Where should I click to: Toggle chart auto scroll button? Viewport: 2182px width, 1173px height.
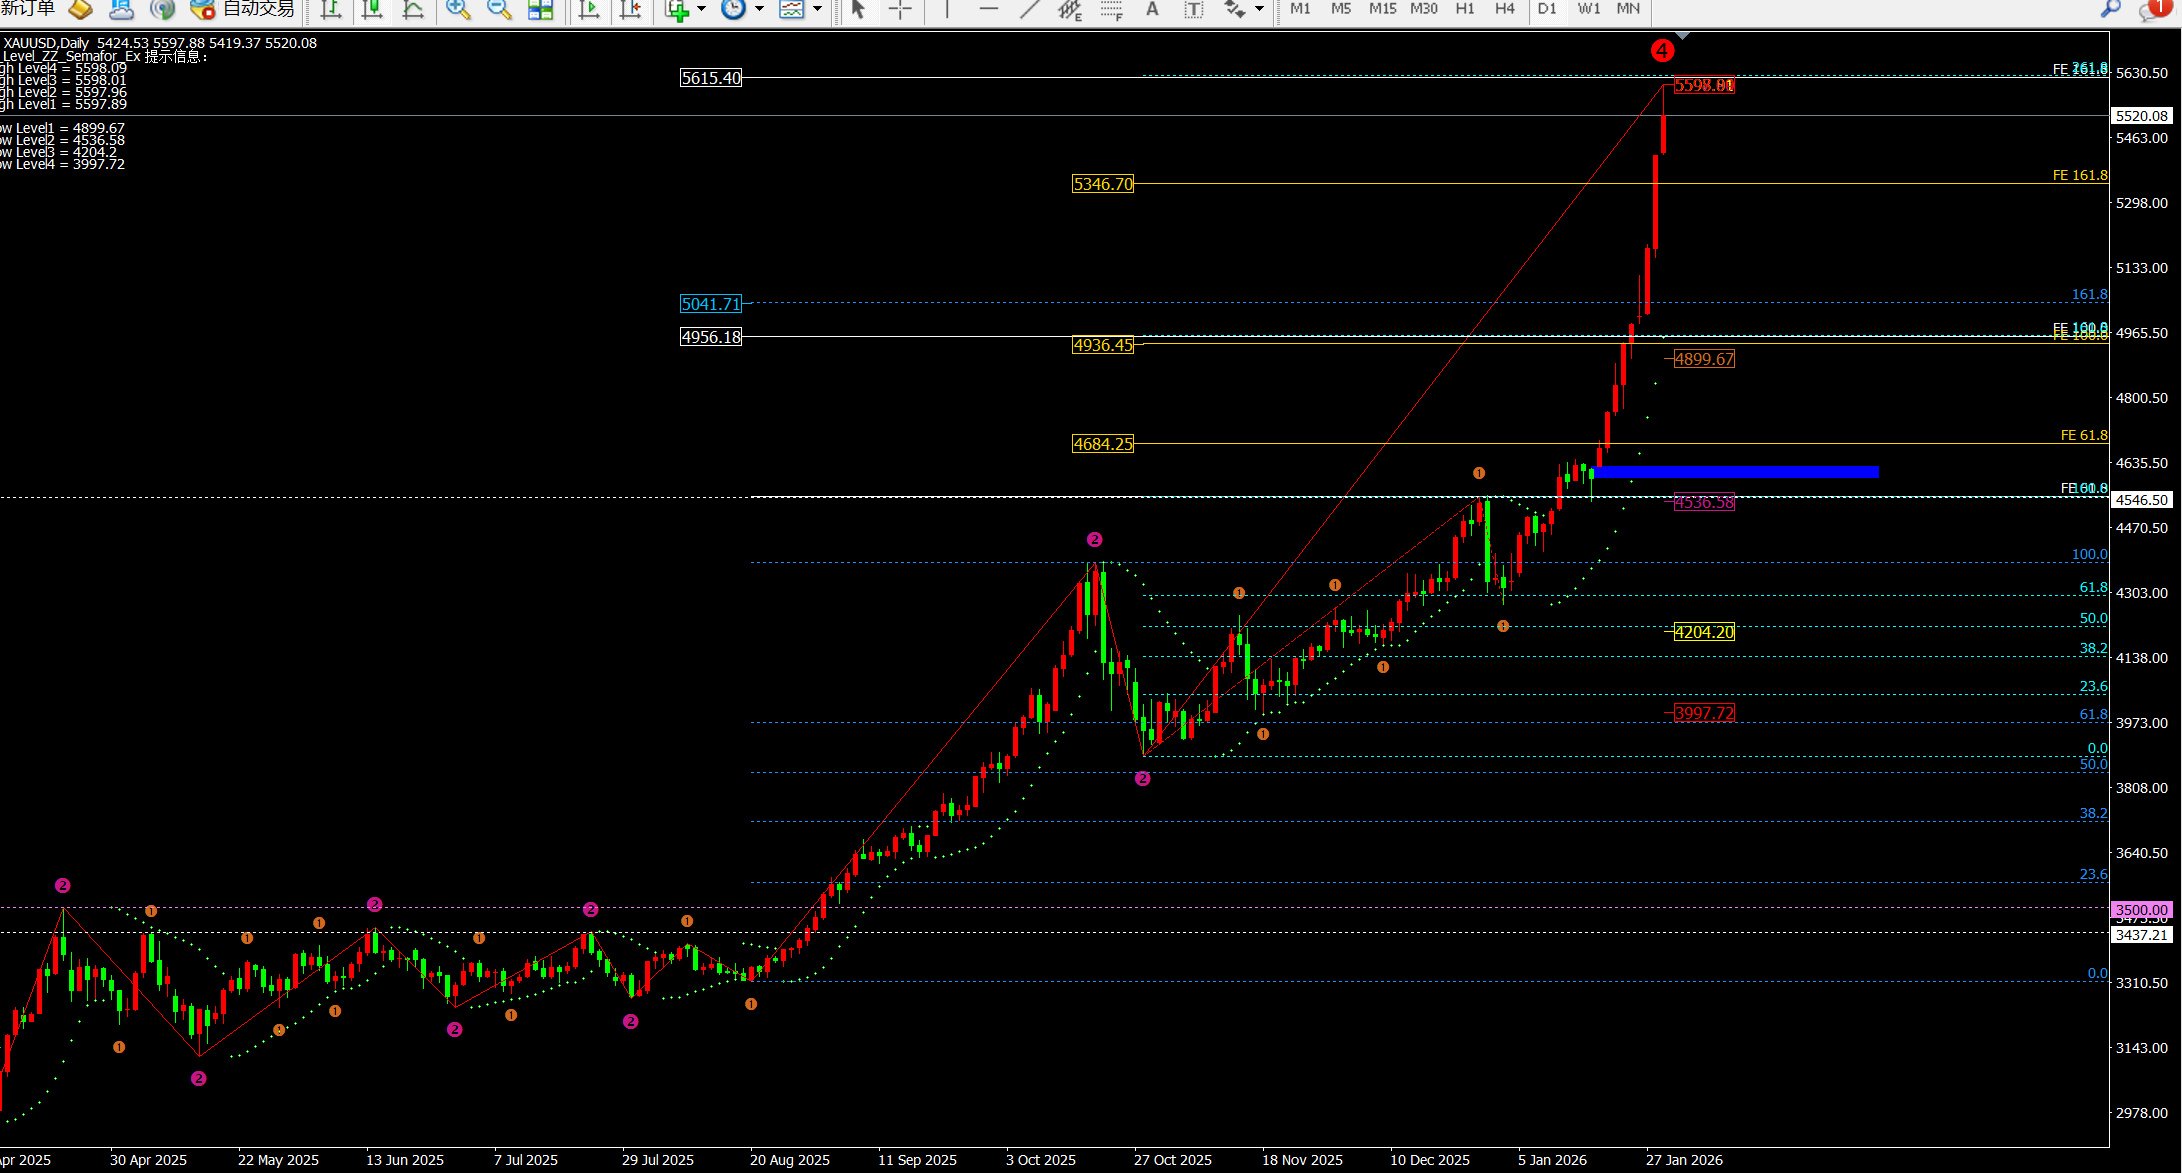[589, 10]
